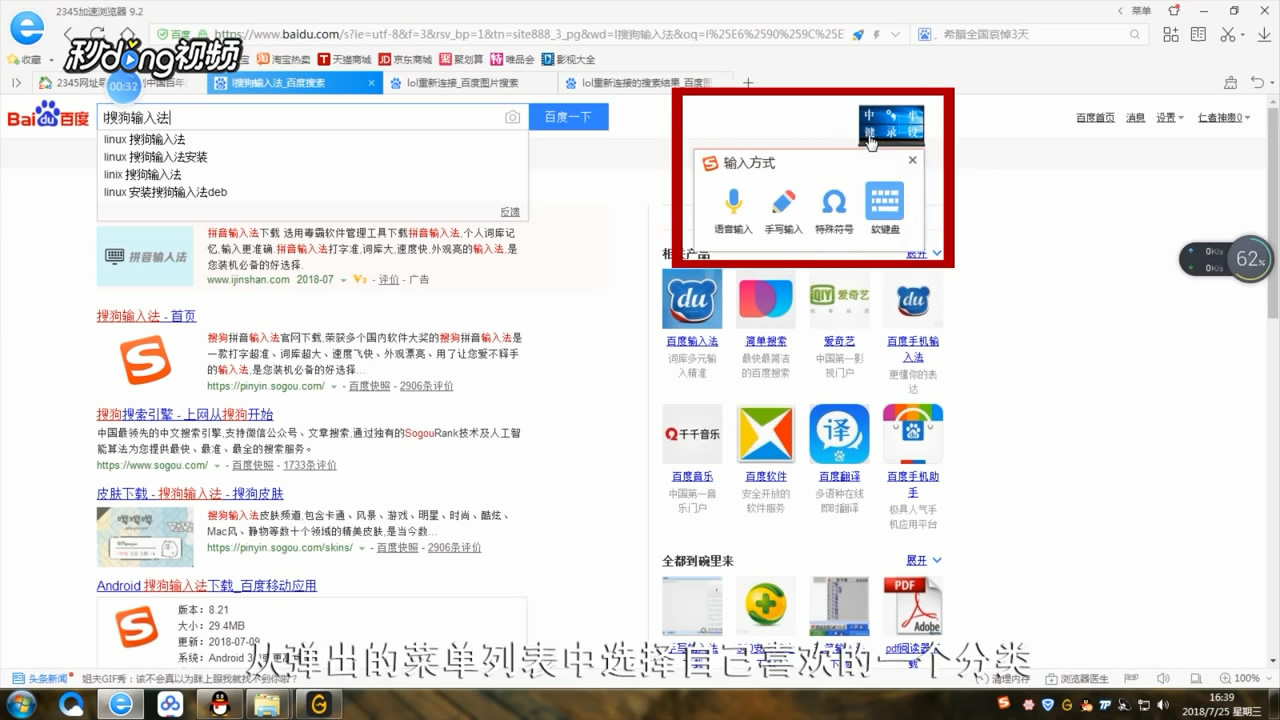Open 'Android 搜狗输入法下载_百度移动应用' link

tap(206, 586)
